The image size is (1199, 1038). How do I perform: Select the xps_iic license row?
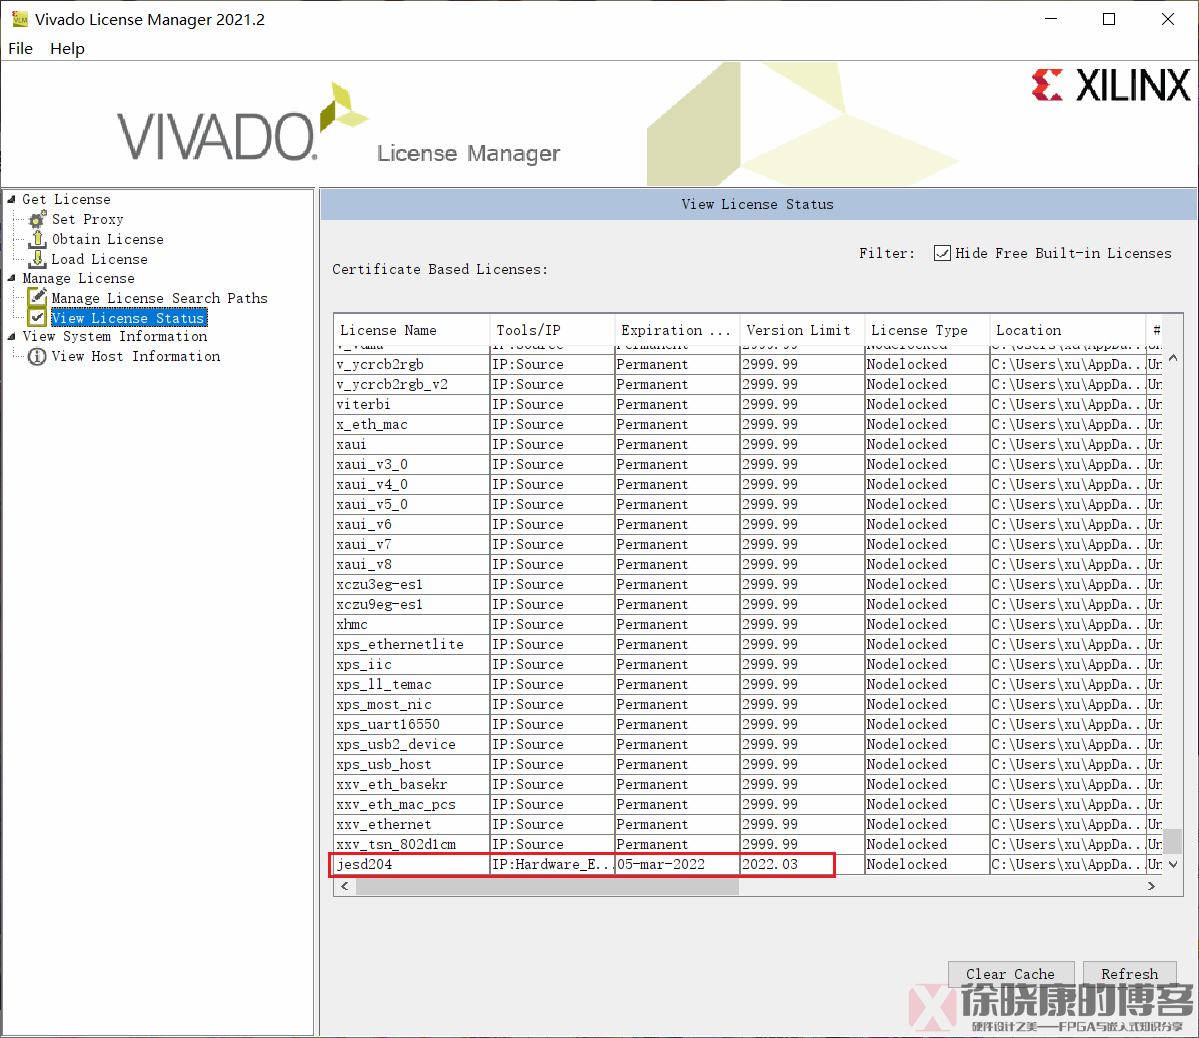(748, 665)
